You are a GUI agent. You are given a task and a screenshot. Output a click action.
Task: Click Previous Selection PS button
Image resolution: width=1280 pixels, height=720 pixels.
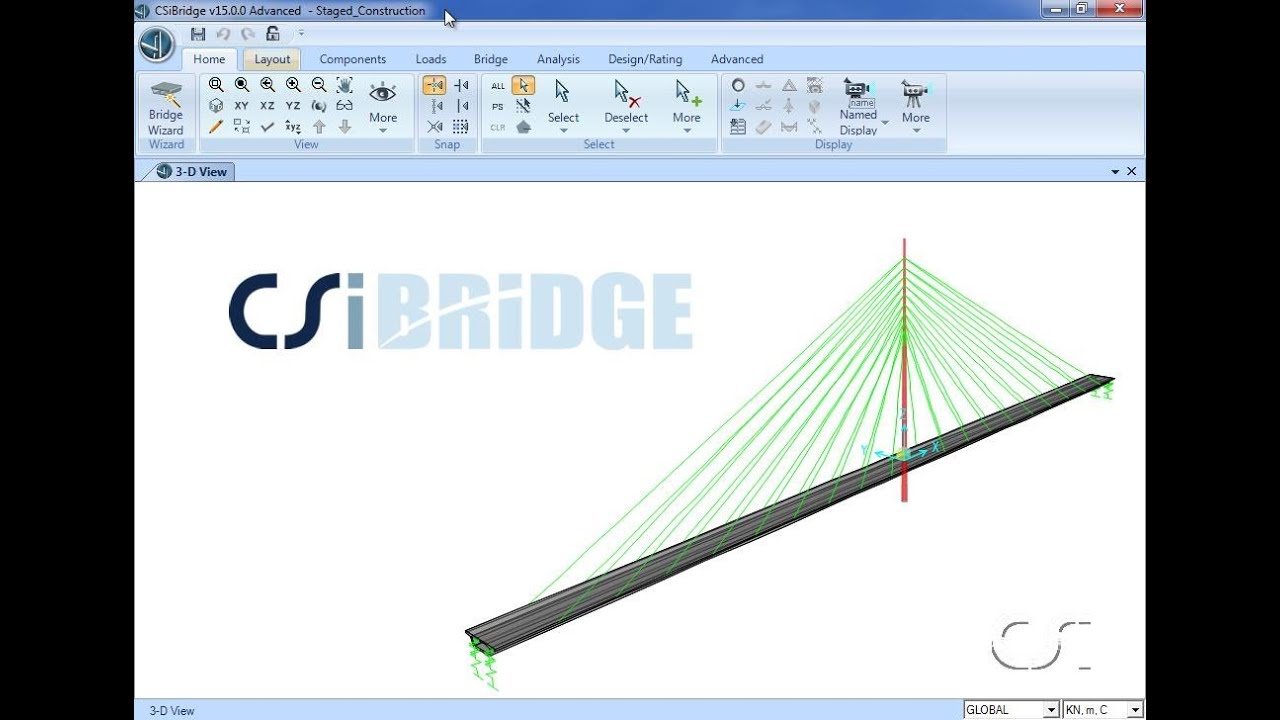(498, 107)
